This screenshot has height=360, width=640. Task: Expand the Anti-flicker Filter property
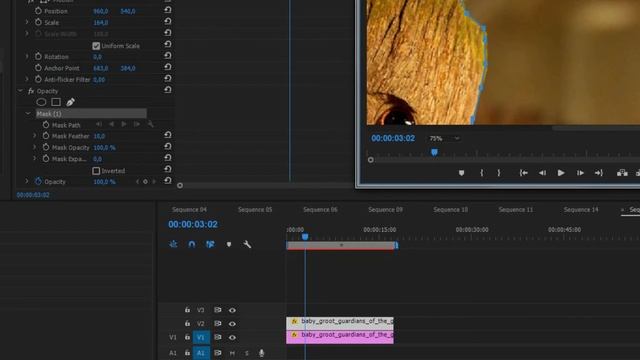27,79
